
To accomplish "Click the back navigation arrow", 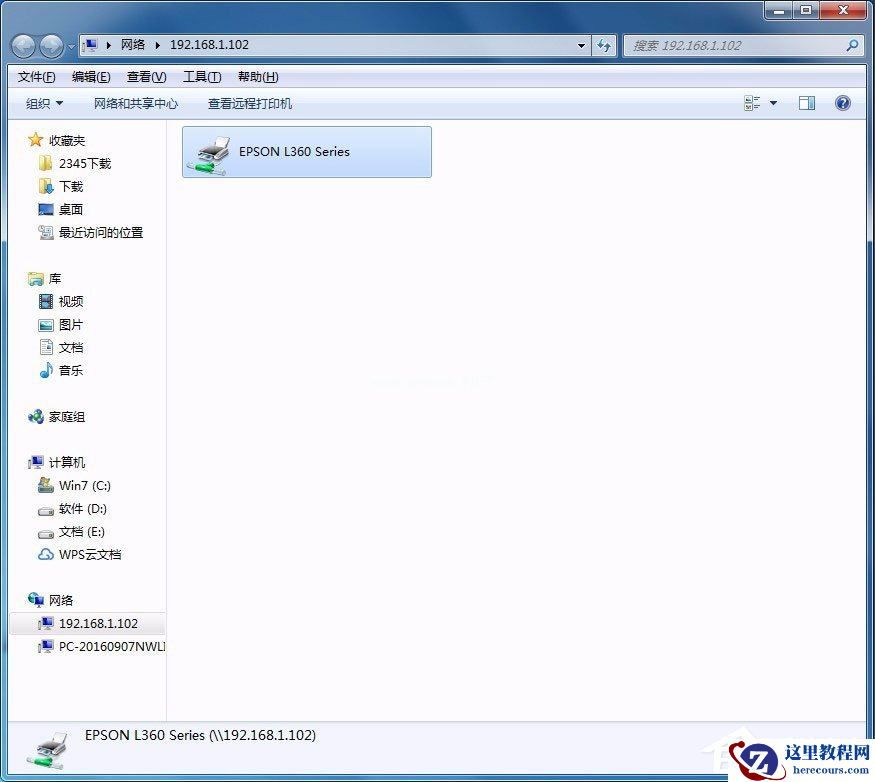I will [x=22, y=46].
